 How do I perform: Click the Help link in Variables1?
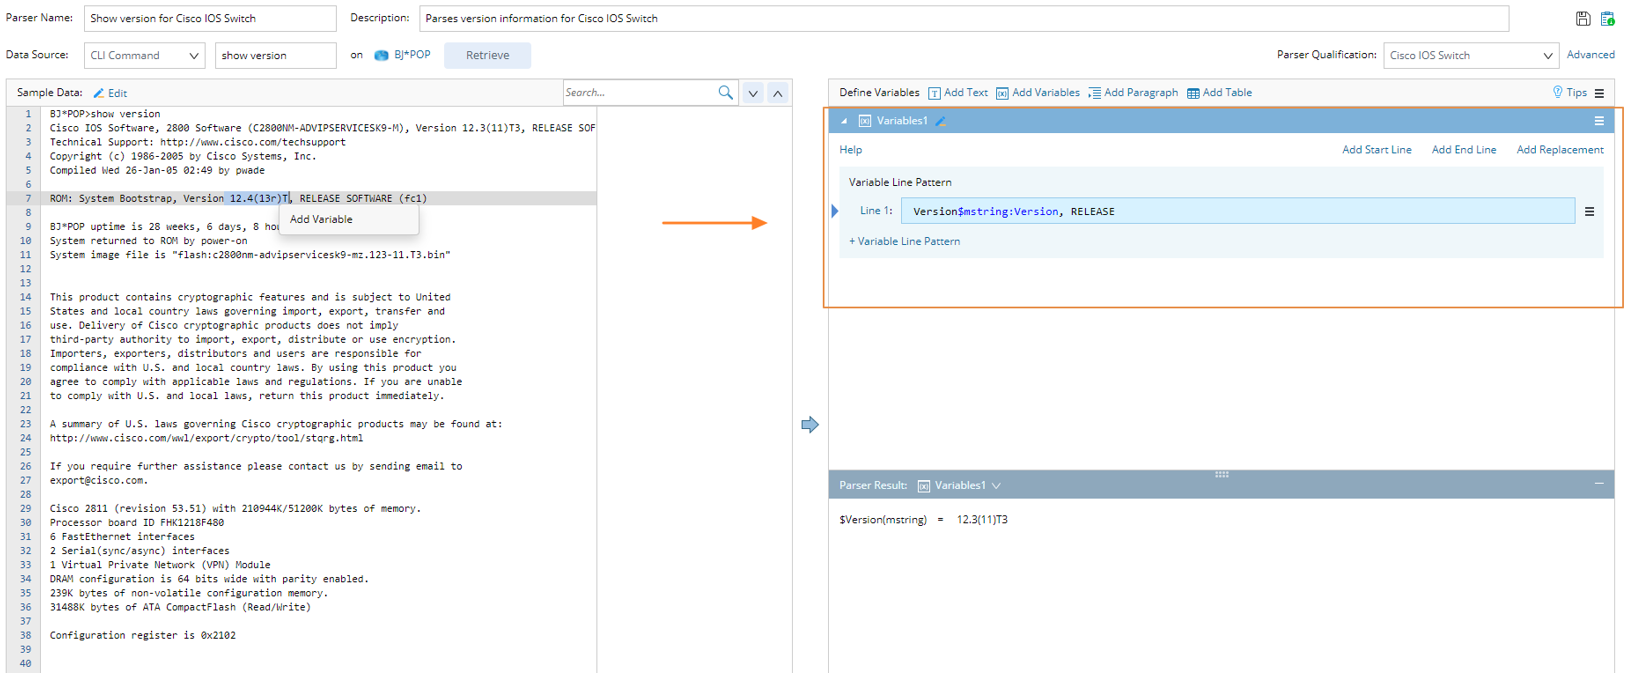point(850,150)
